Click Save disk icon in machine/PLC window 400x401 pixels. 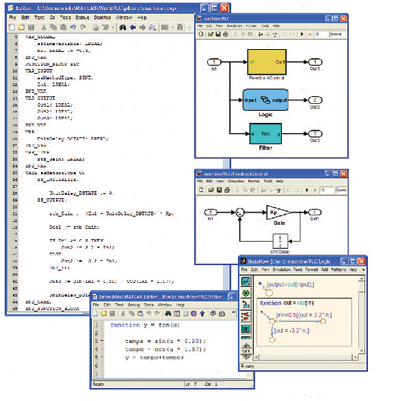(x=218, y=34)
